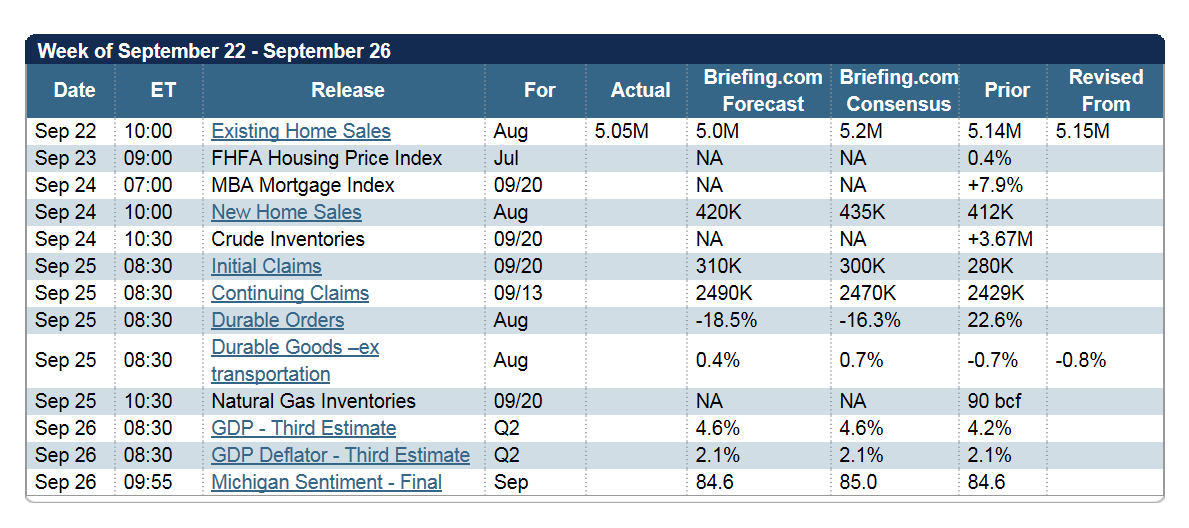This screenshot has height=528, width=1189.
Task: Open the New Home Sales link
Action: pyautogui.click(x=286, y=212)
